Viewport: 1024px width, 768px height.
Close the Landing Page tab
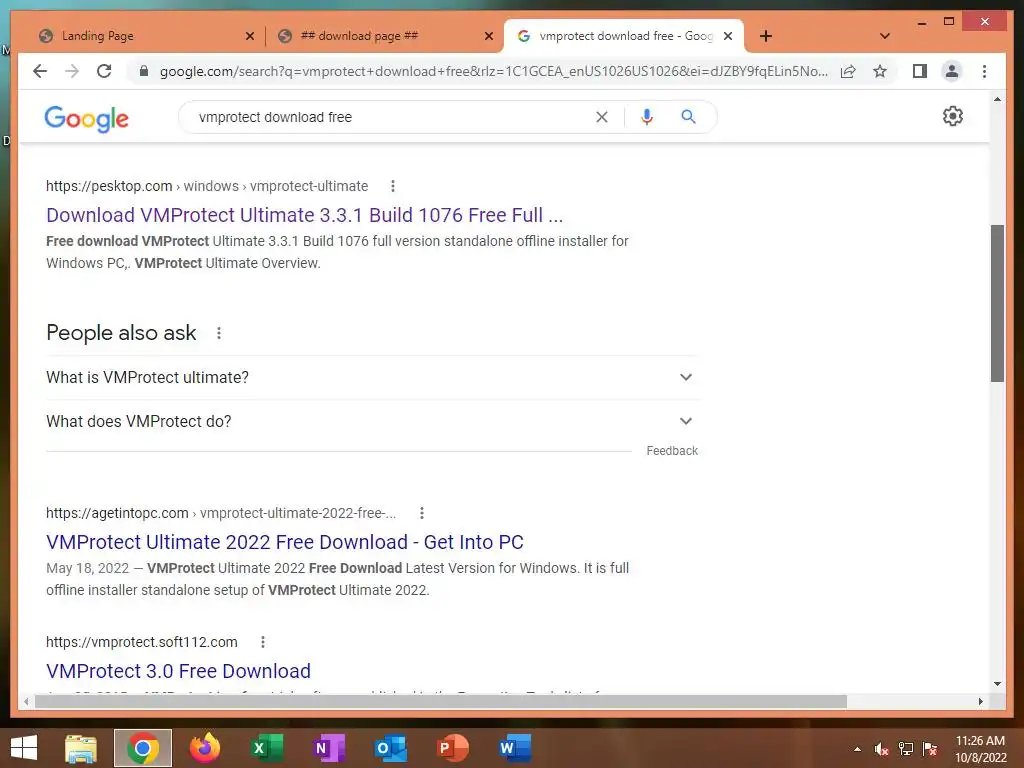249,36
